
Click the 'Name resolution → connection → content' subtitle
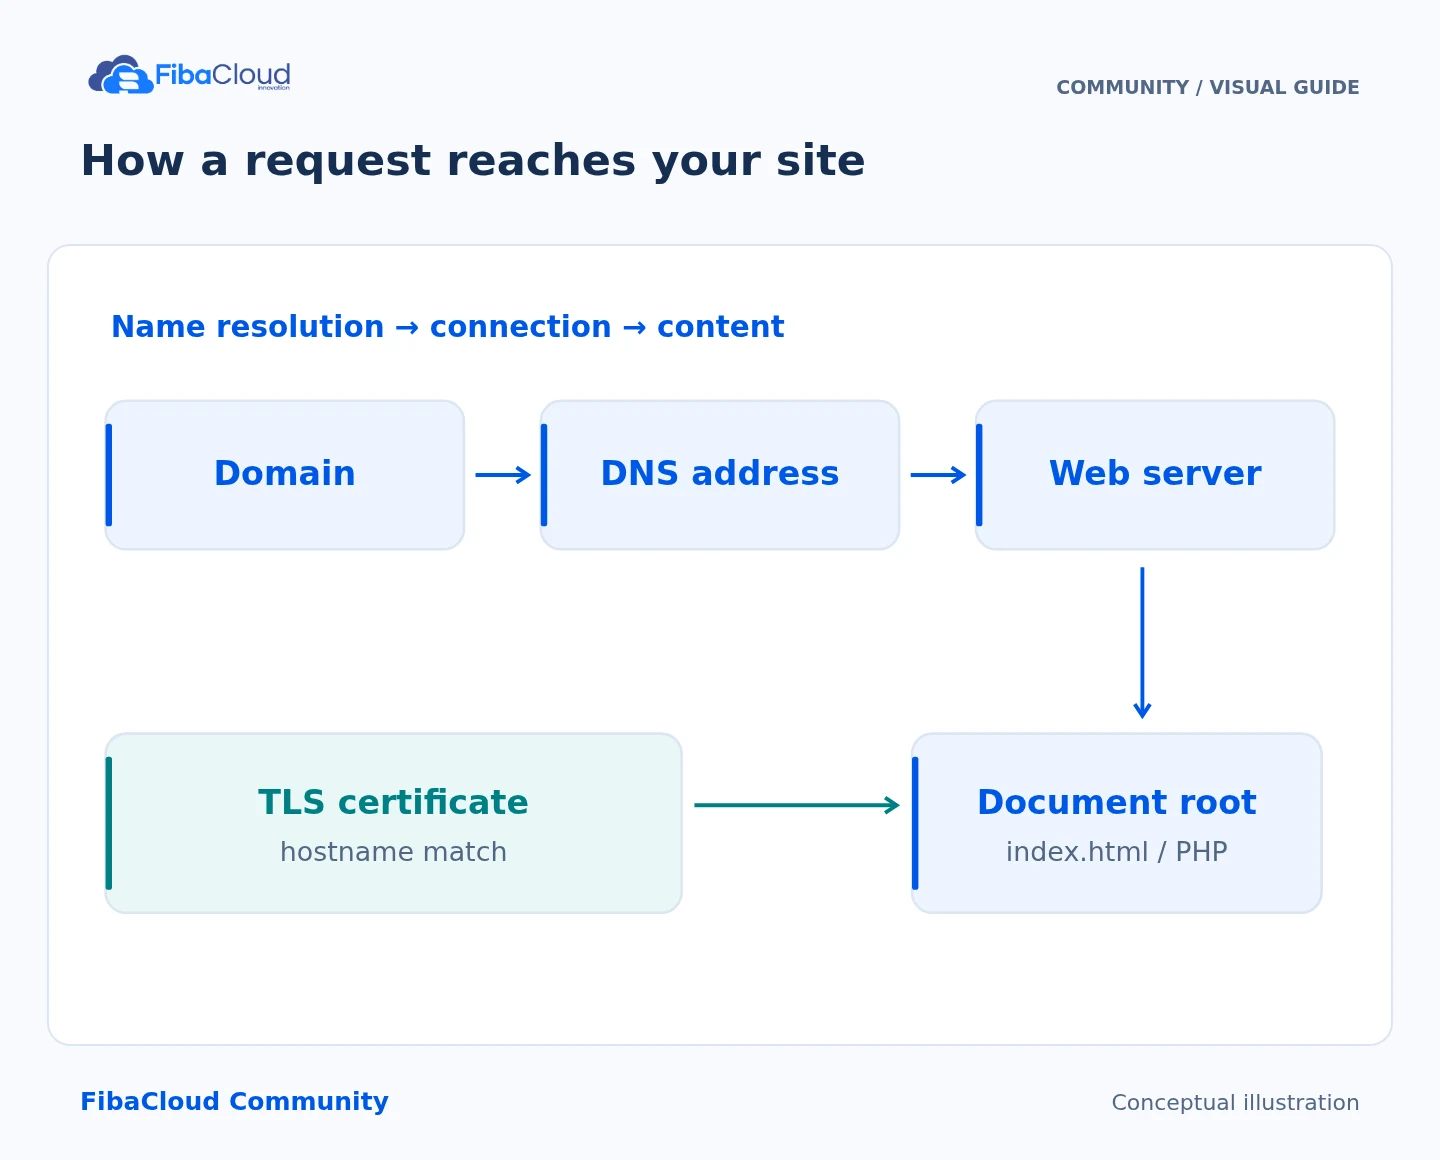point(447,327)
